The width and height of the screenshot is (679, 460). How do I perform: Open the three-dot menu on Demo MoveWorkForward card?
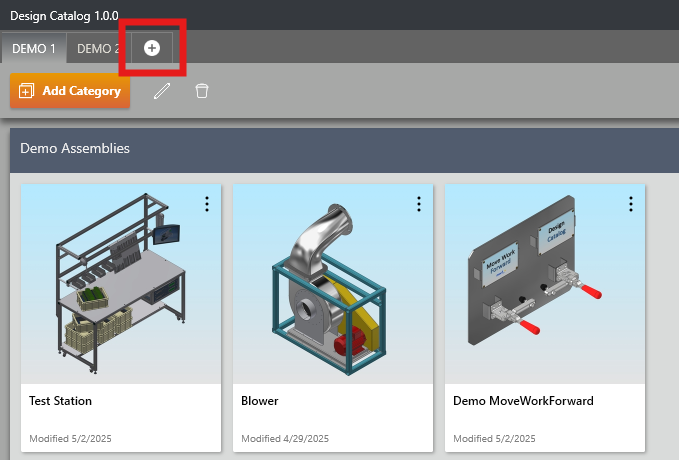631,204
